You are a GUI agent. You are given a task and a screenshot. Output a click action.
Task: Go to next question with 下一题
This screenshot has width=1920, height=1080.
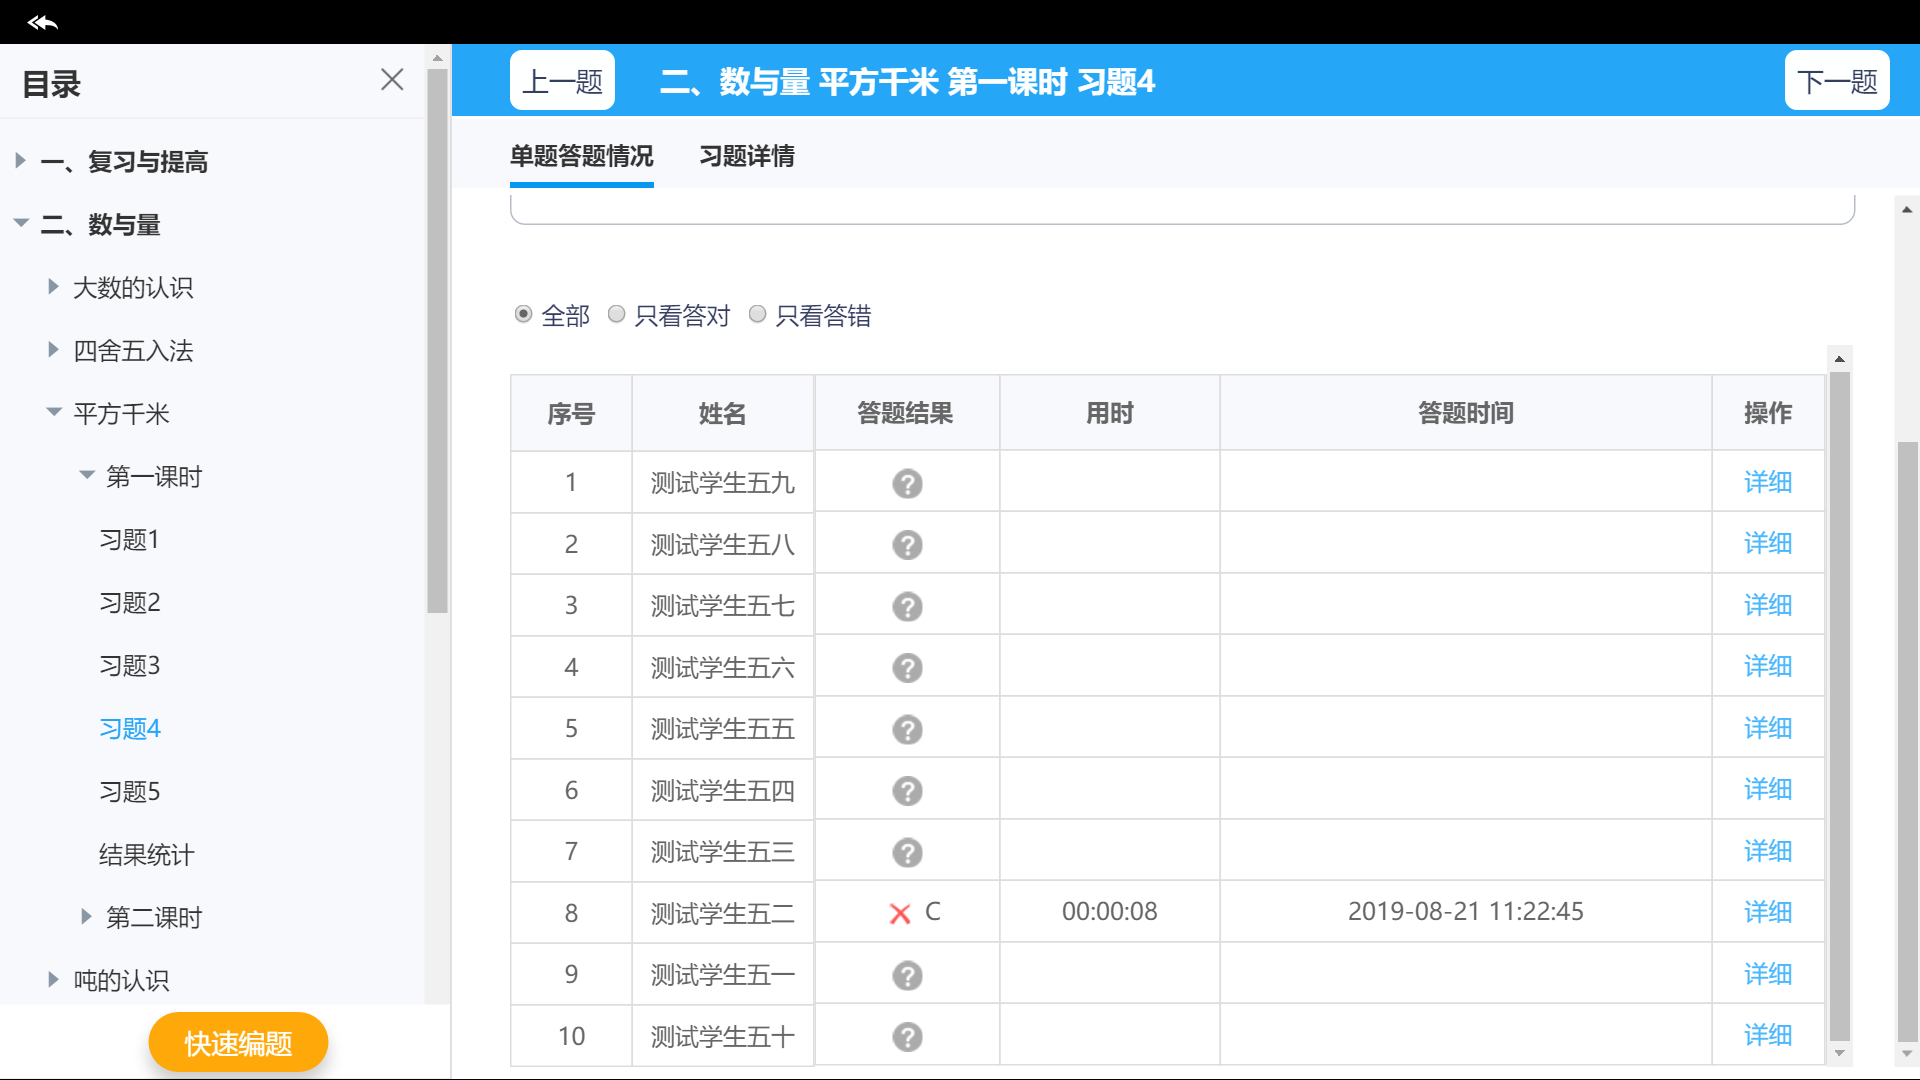[1837, 81]
